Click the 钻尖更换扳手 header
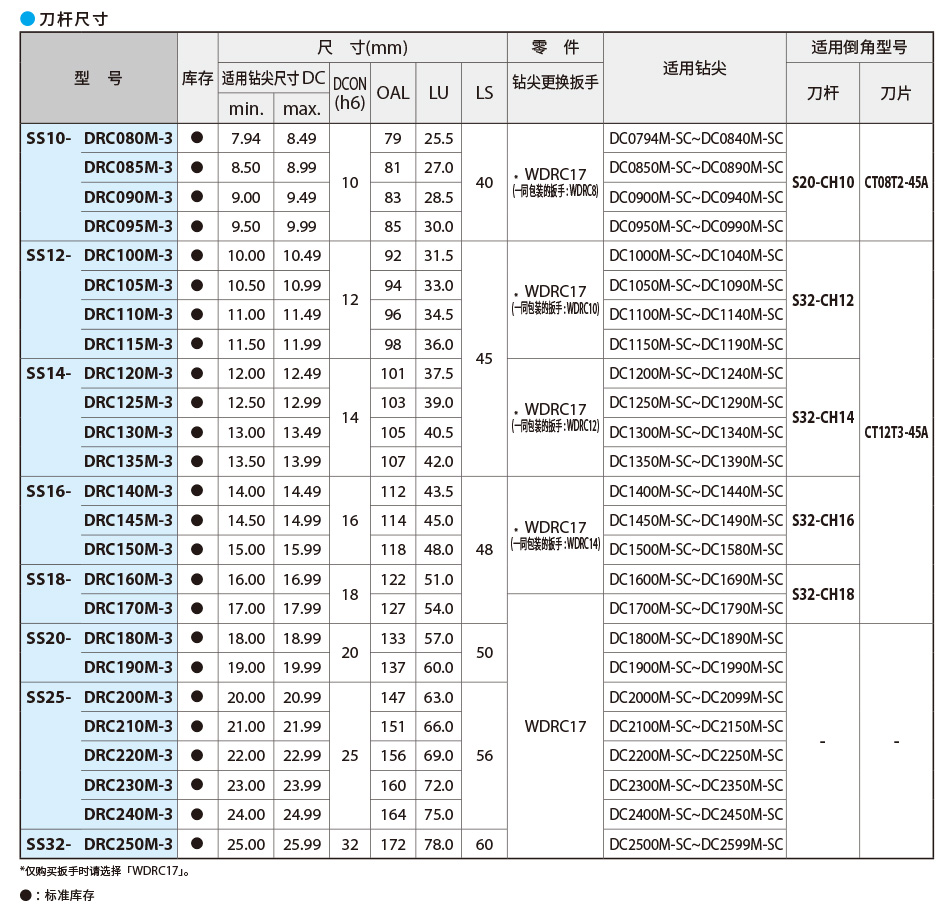The height and width of the screenshot is (923, 950). pos(555,82)
